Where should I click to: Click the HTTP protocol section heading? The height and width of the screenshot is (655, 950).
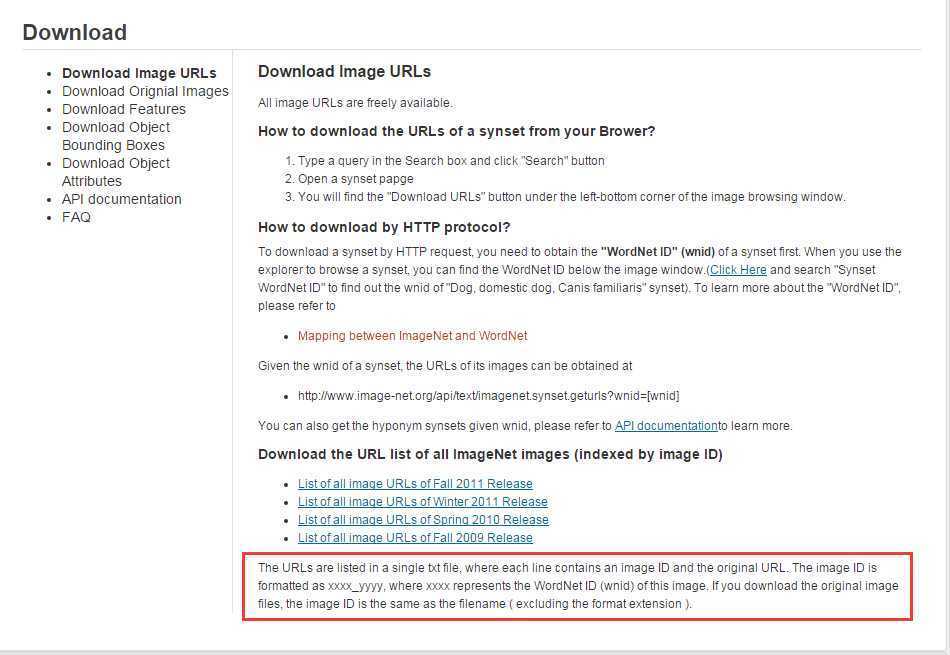(384, 227)
